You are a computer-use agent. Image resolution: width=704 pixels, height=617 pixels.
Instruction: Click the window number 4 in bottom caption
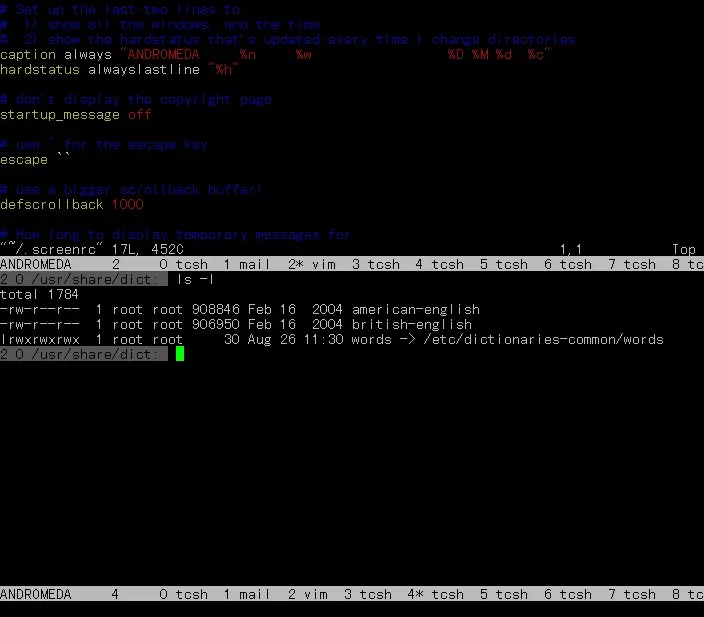115,595
